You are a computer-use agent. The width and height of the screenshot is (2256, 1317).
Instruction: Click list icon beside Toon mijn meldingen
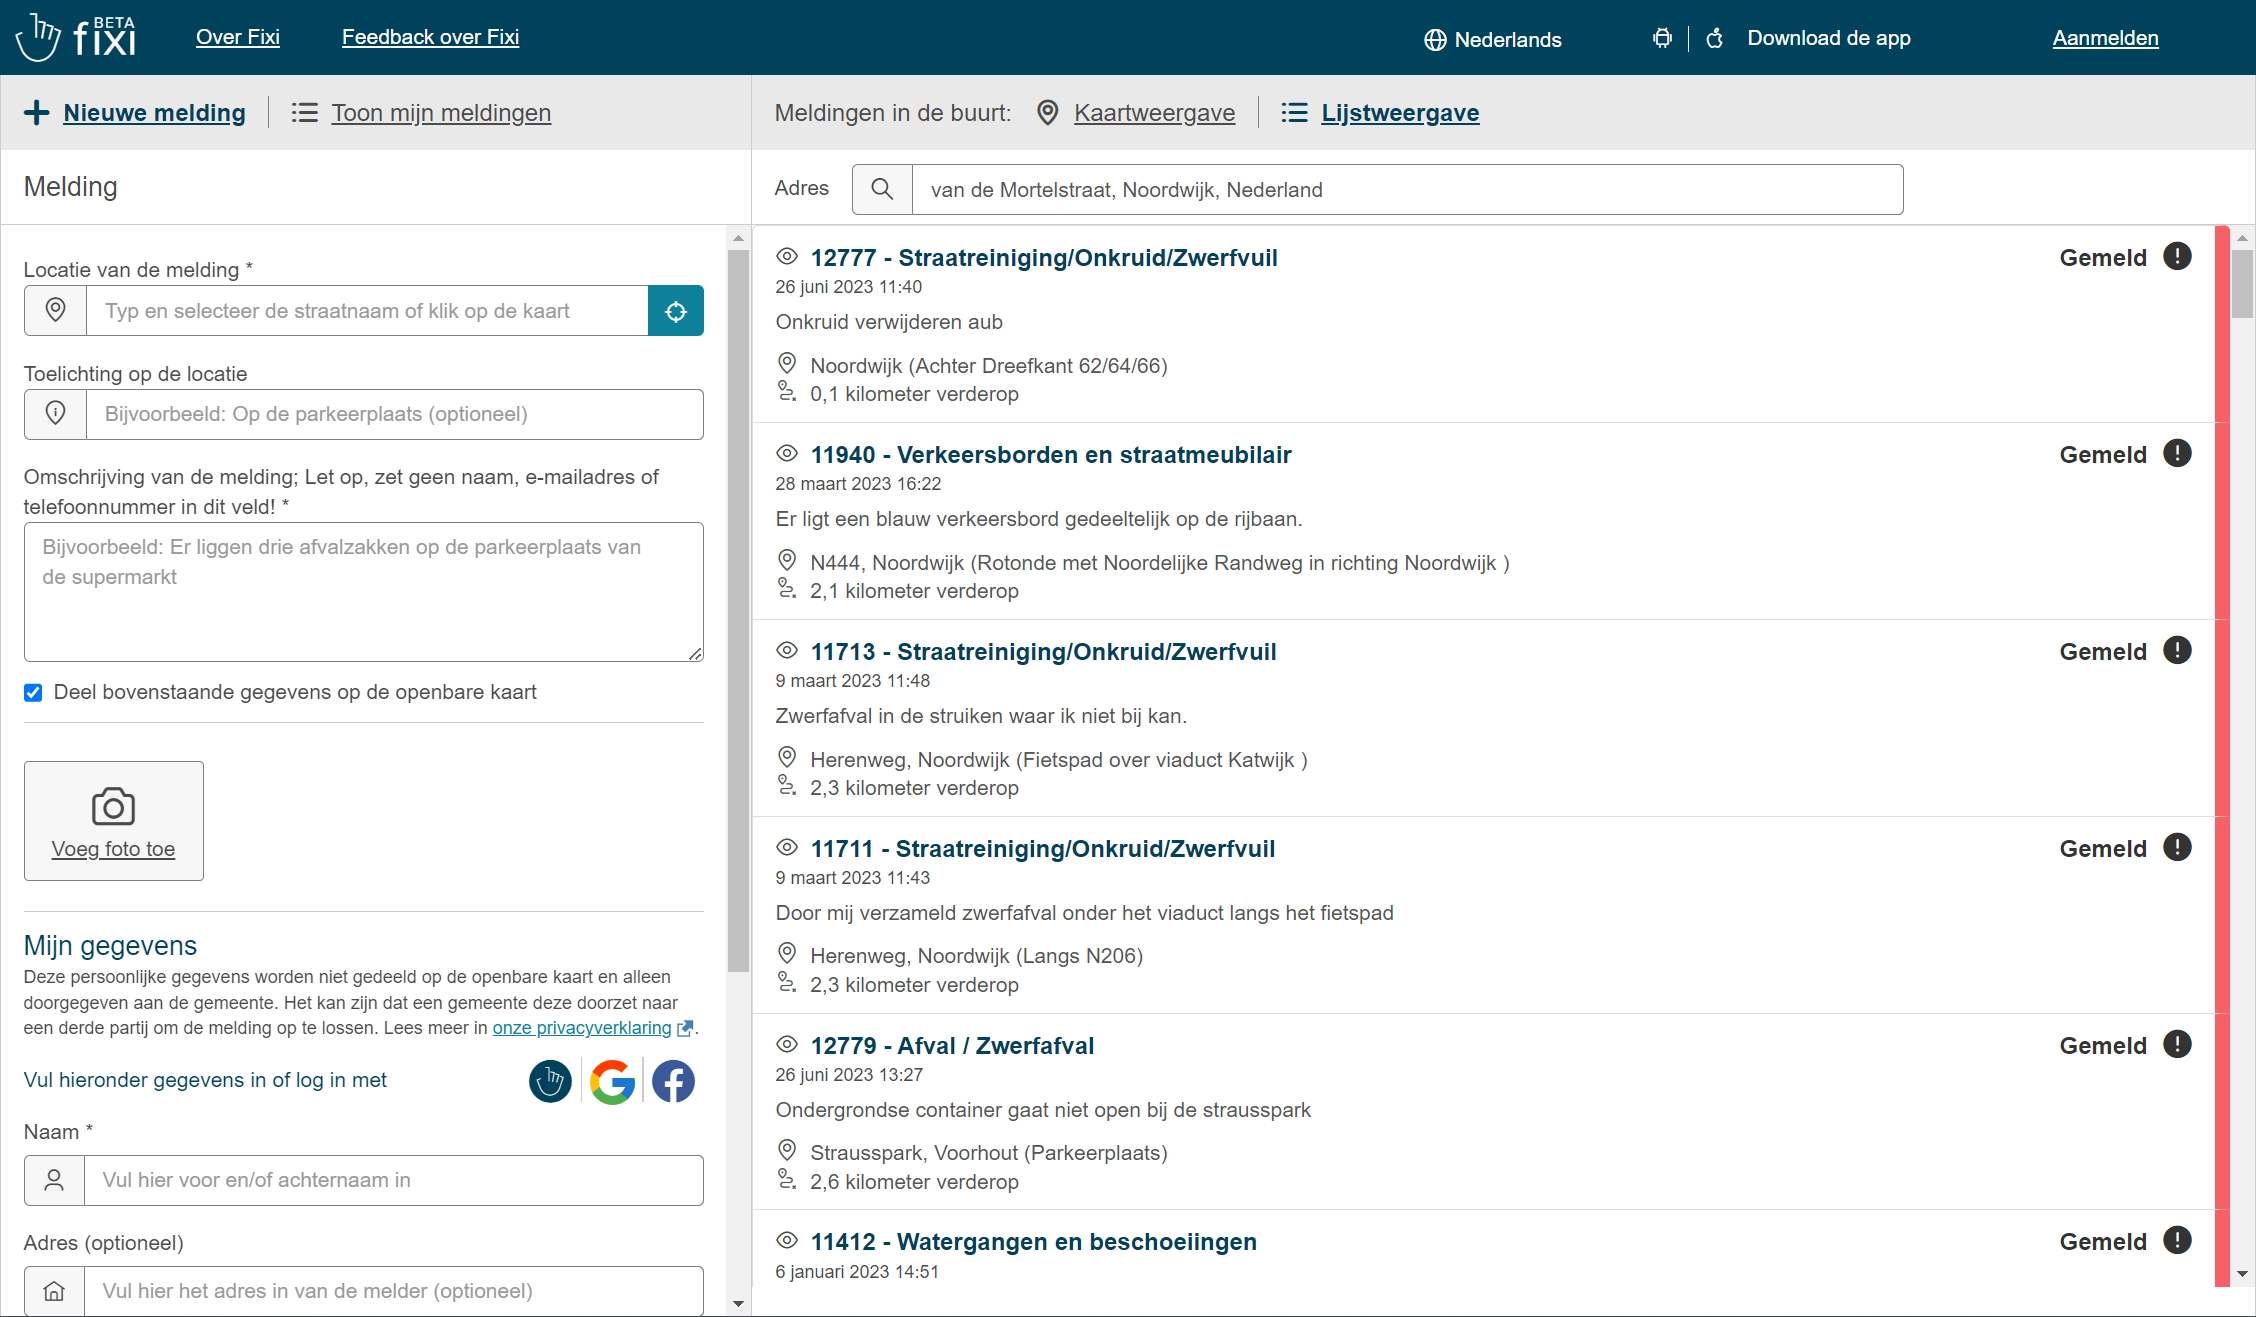point(304,112)
